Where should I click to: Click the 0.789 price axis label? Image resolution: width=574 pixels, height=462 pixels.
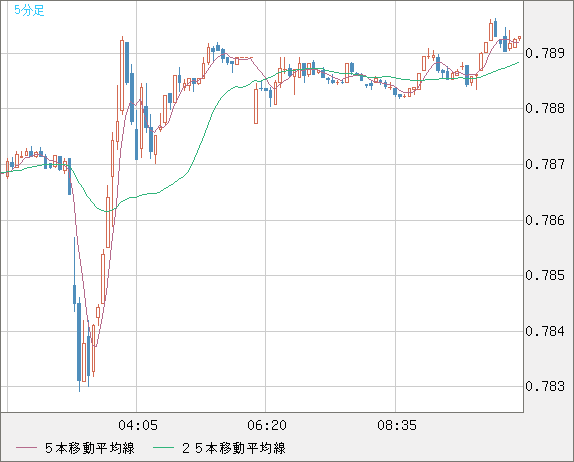(545, 53)
